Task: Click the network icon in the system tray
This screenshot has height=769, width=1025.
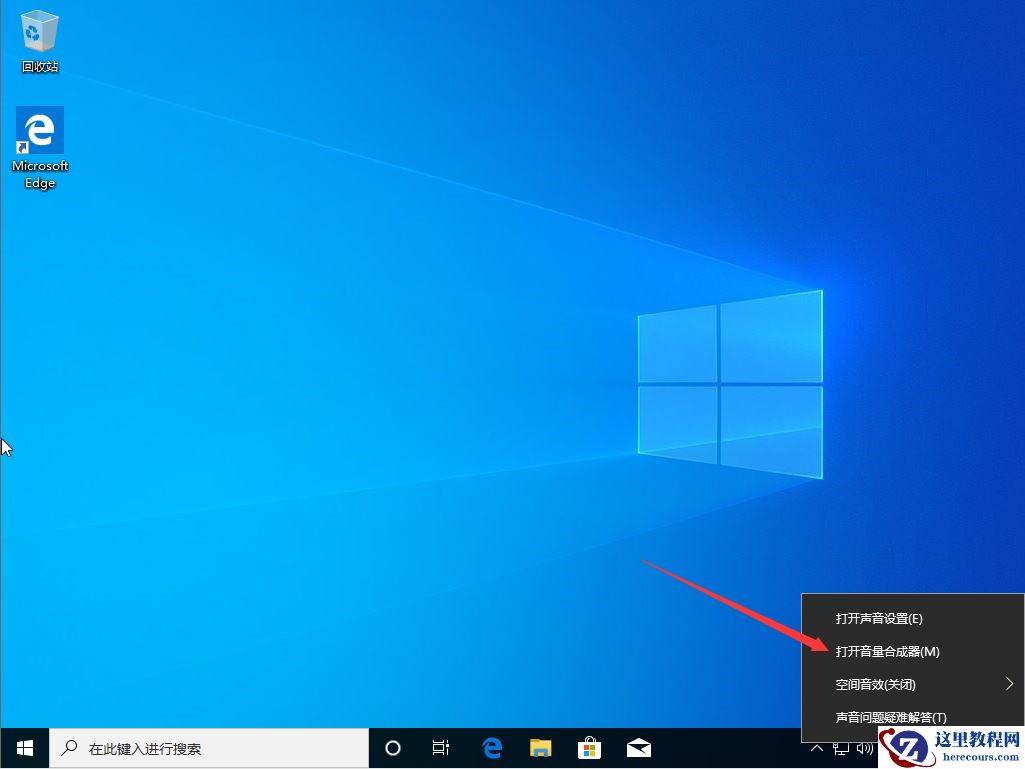Action: [x=841, y=747]
